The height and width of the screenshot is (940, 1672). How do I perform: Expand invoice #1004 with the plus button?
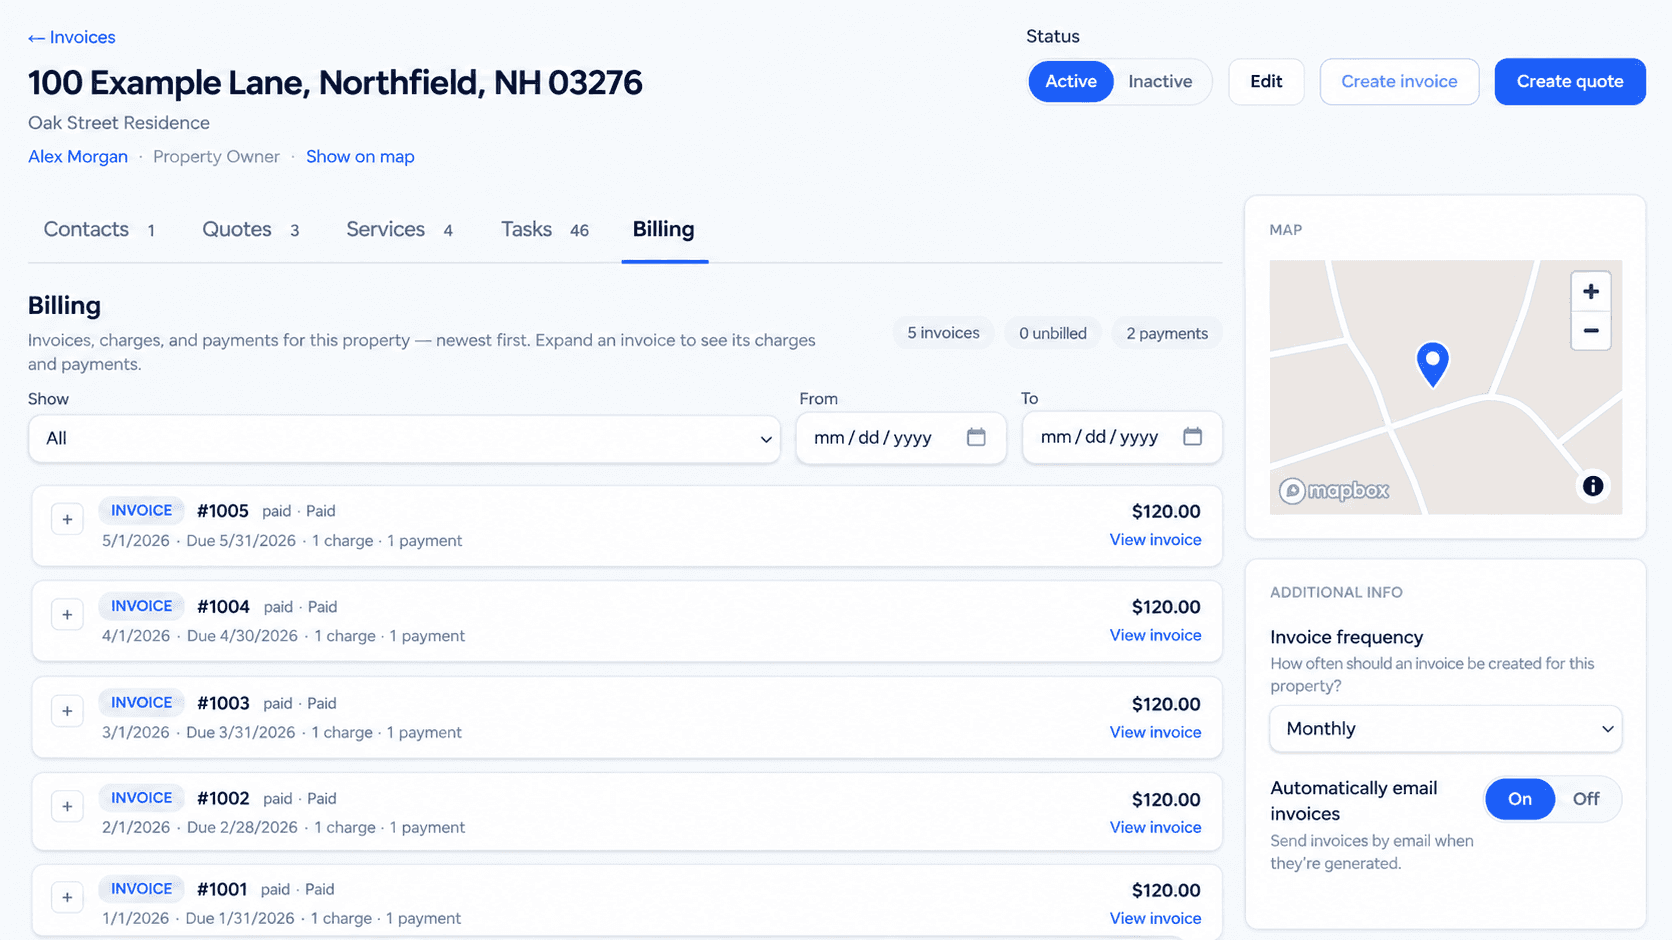coord(67,615)
